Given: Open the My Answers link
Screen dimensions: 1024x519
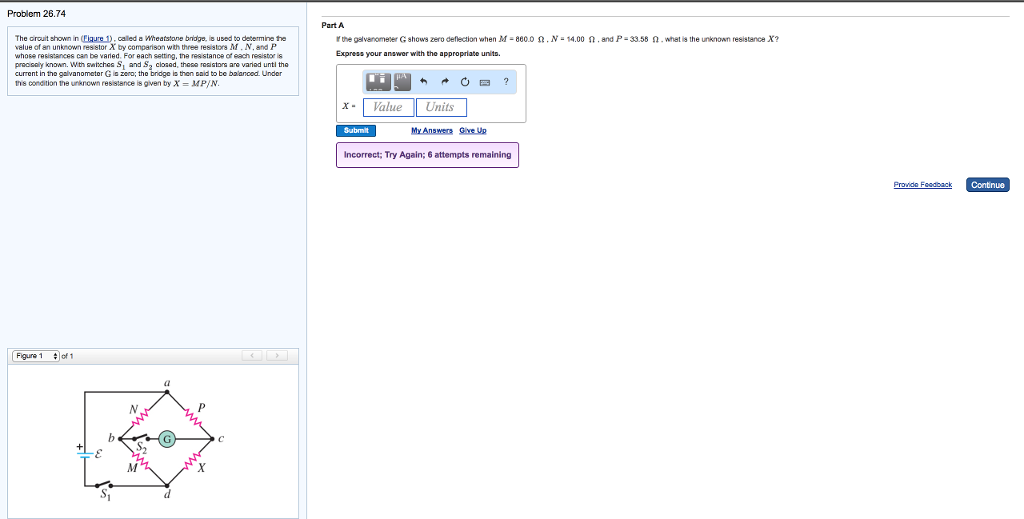Looking at the screenshot, I should click(x=432, y=131).
